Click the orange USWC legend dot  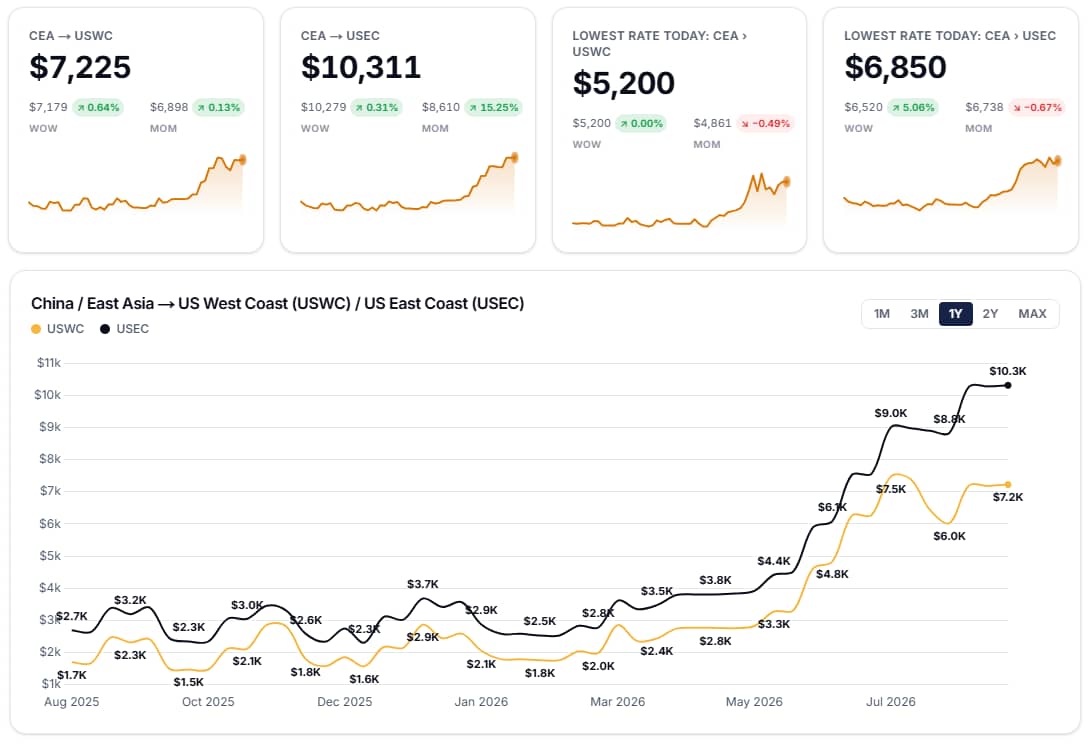(36, 329)
